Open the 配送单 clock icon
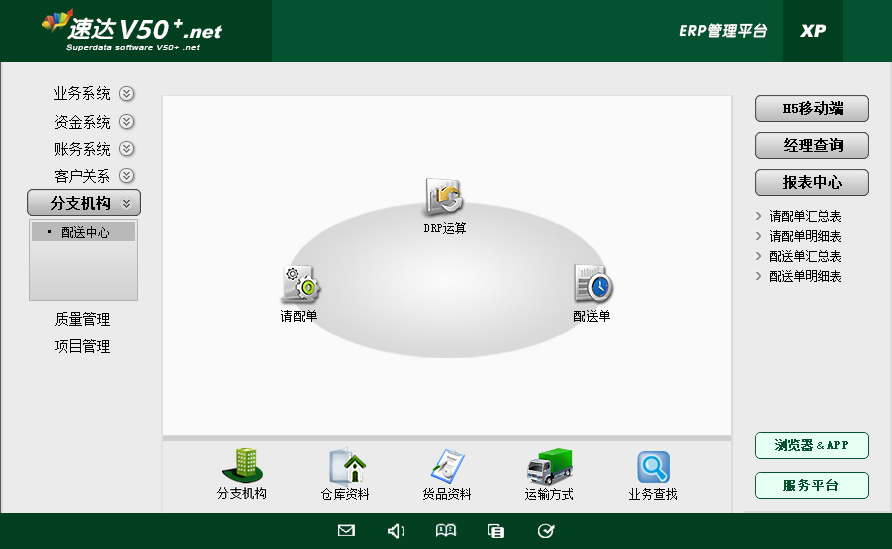Viewport: 892px width, 549px height. 593,283
